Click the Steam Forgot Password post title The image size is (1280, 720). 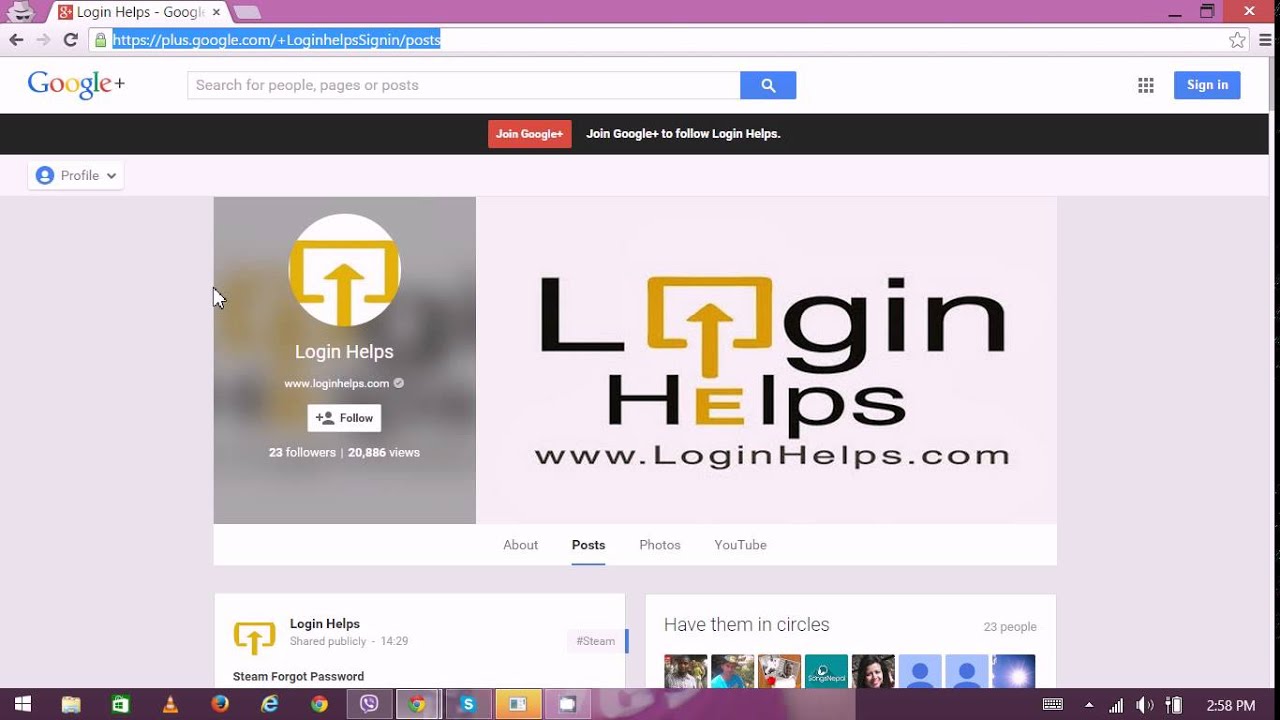(x=298, y=677)
